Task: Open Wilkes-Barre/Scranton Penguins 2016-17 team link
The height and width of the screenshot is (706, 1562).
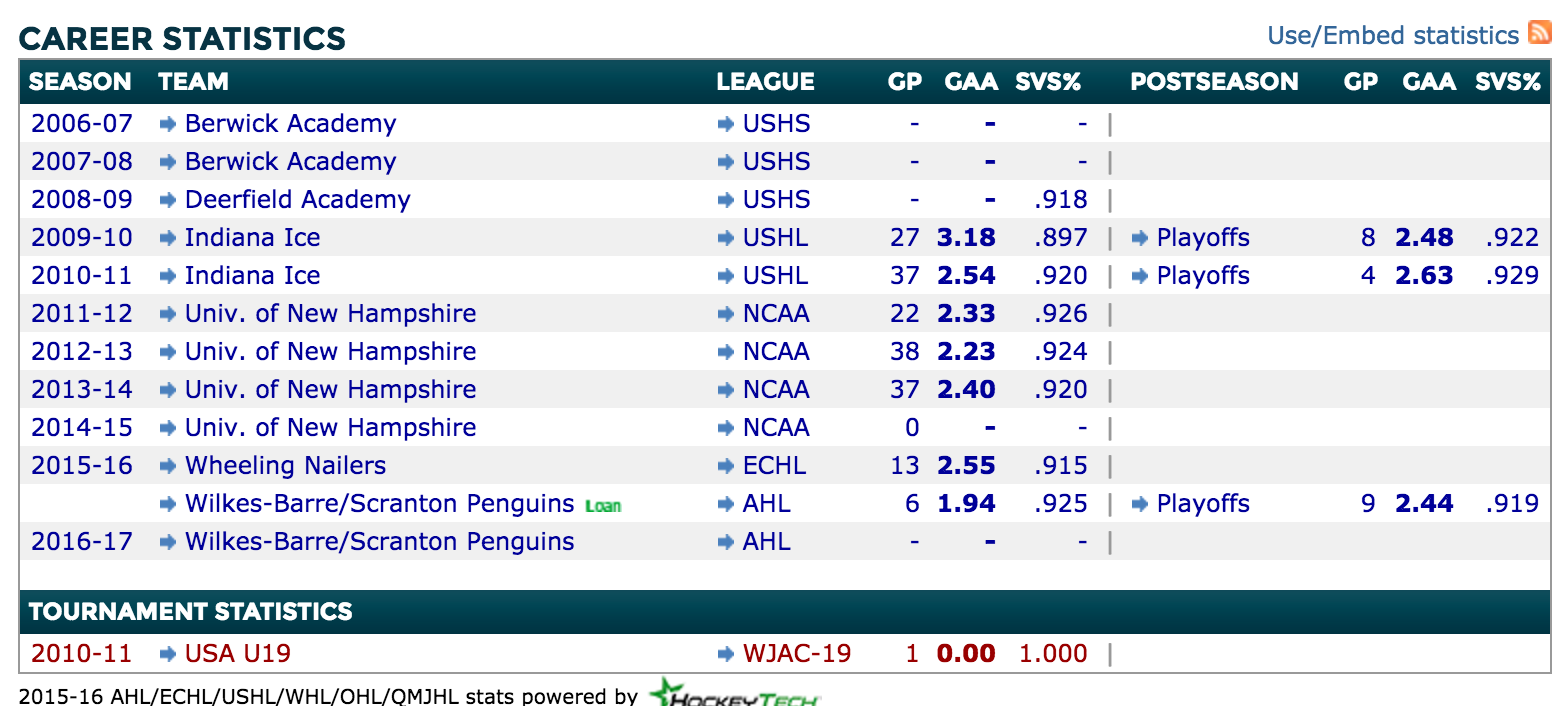Action: pos(380,541)
